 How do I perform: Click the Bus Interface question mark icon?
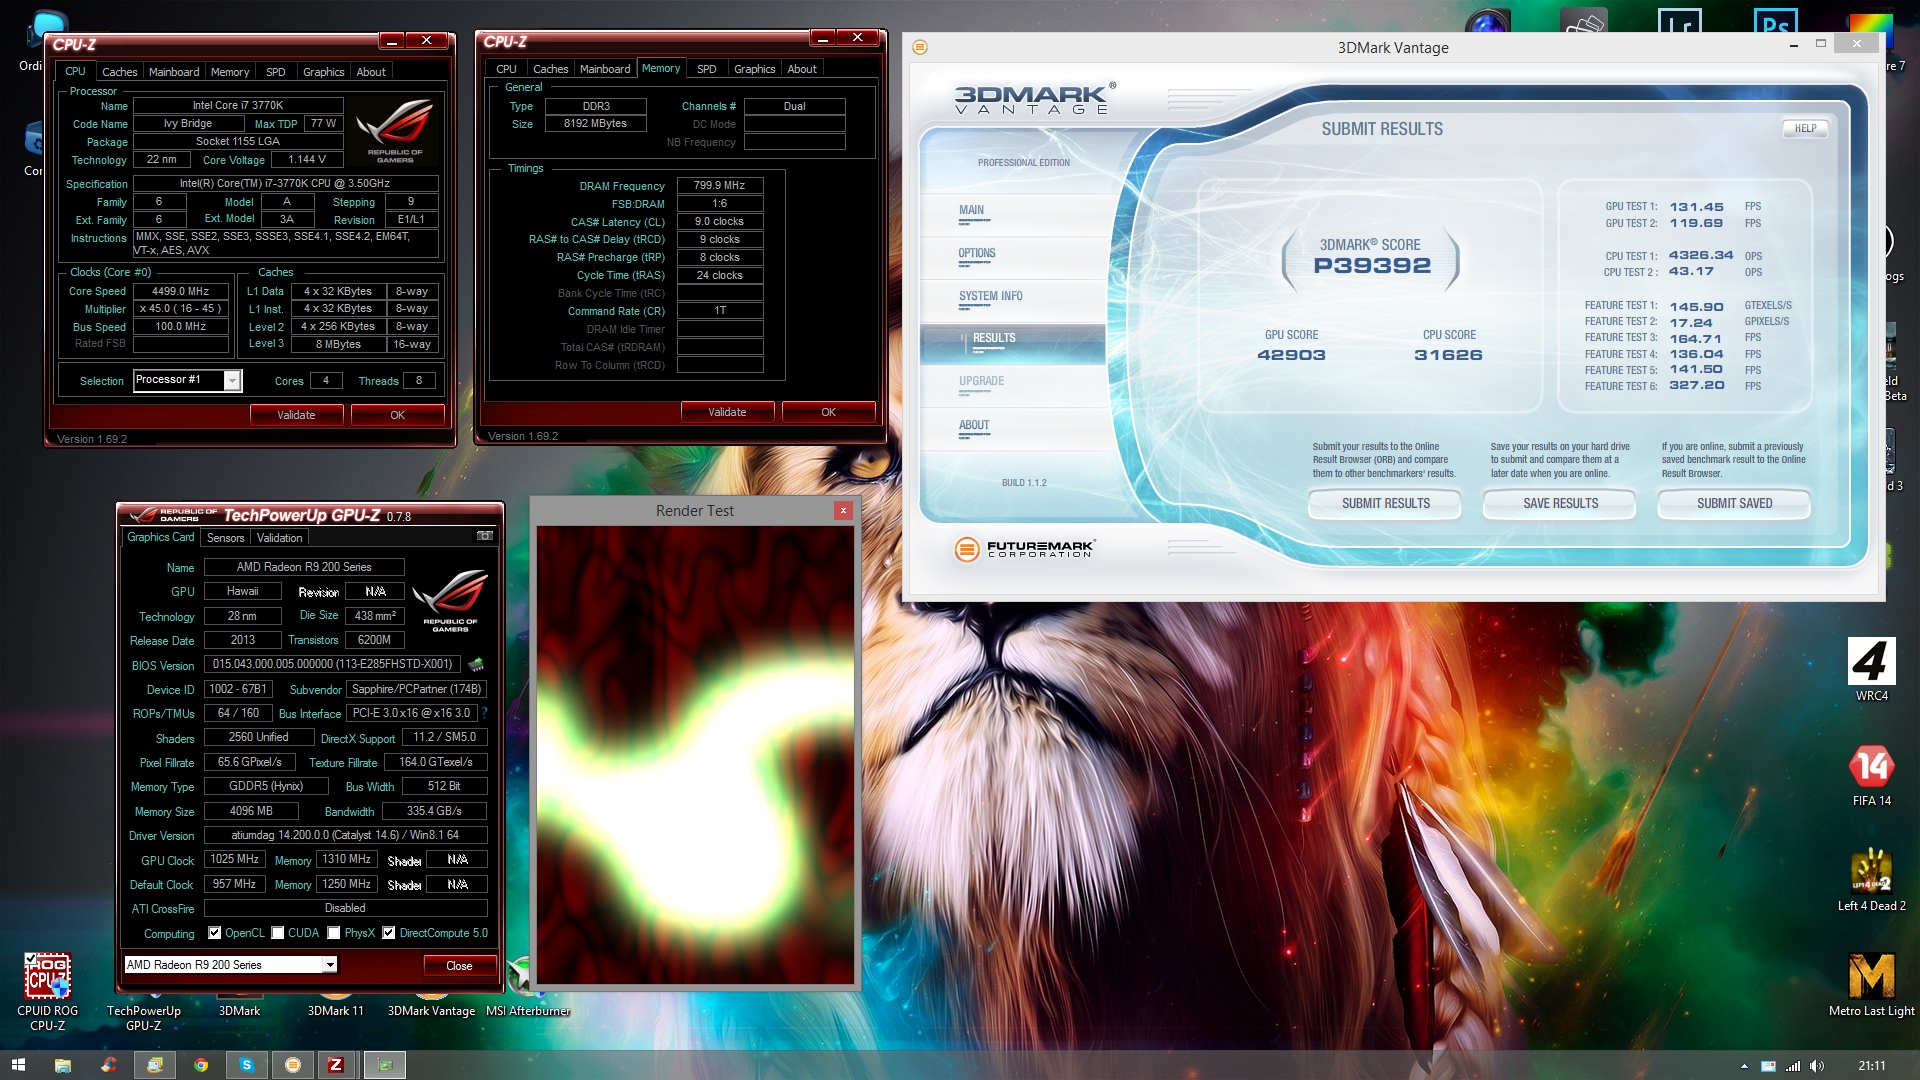484,713
